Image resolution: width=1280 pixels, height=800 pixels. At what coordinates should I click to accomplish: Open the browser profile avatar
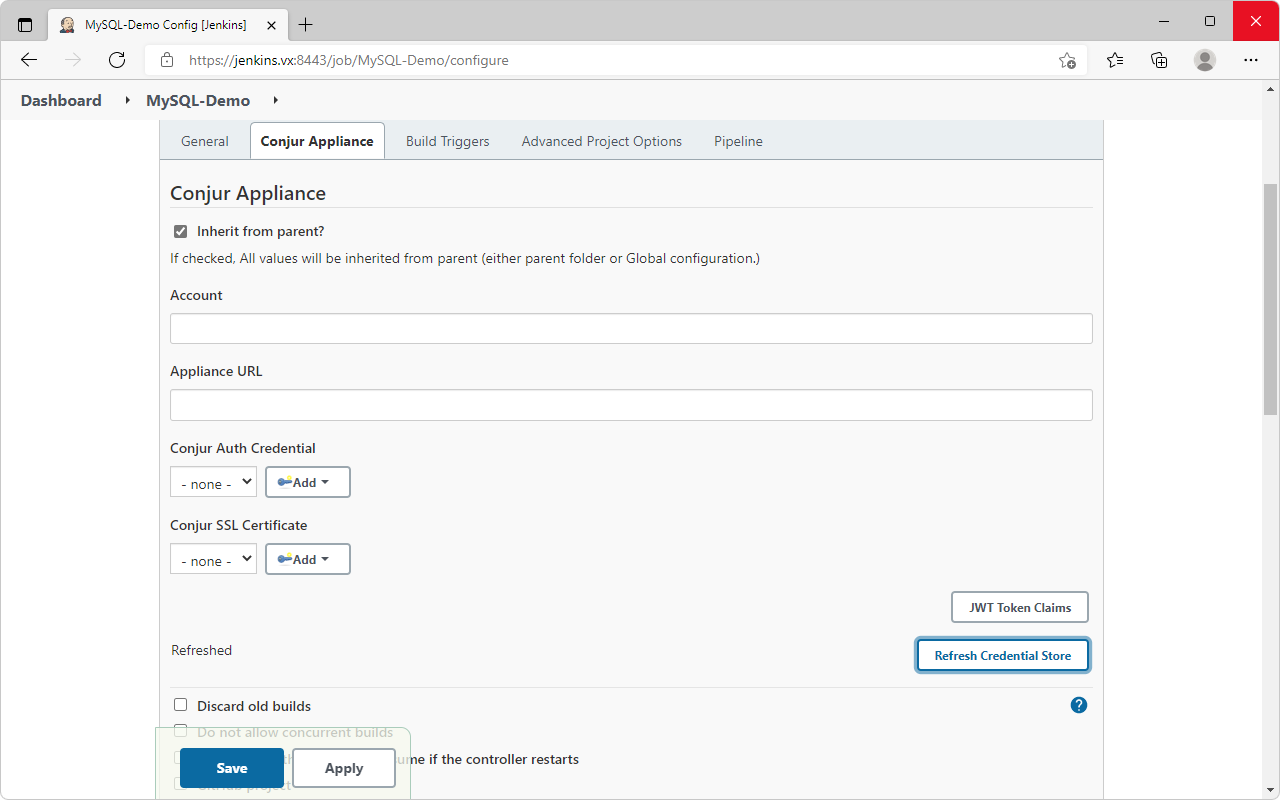click(1205, 60)
